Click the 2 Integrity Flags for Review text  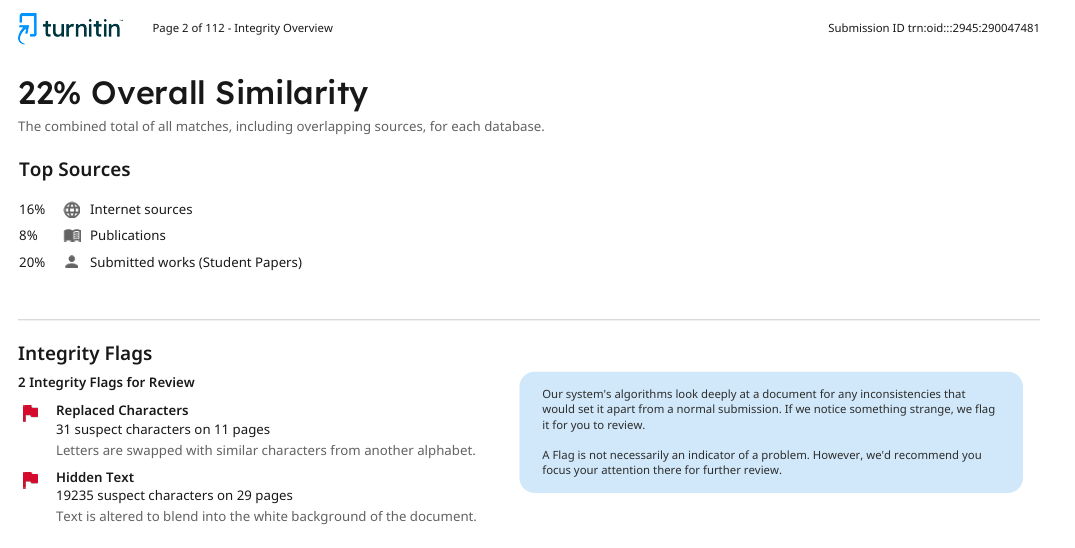[106, 383]
